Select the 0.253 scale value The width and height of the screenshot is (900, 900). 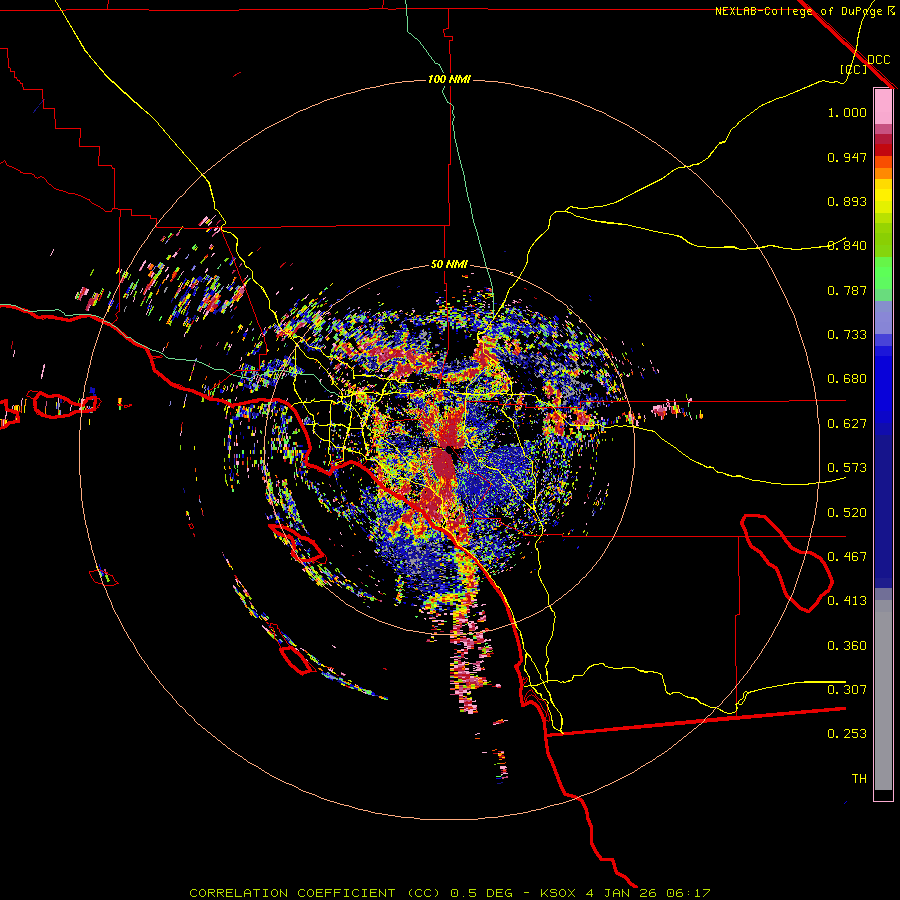(x=847, y=734)
